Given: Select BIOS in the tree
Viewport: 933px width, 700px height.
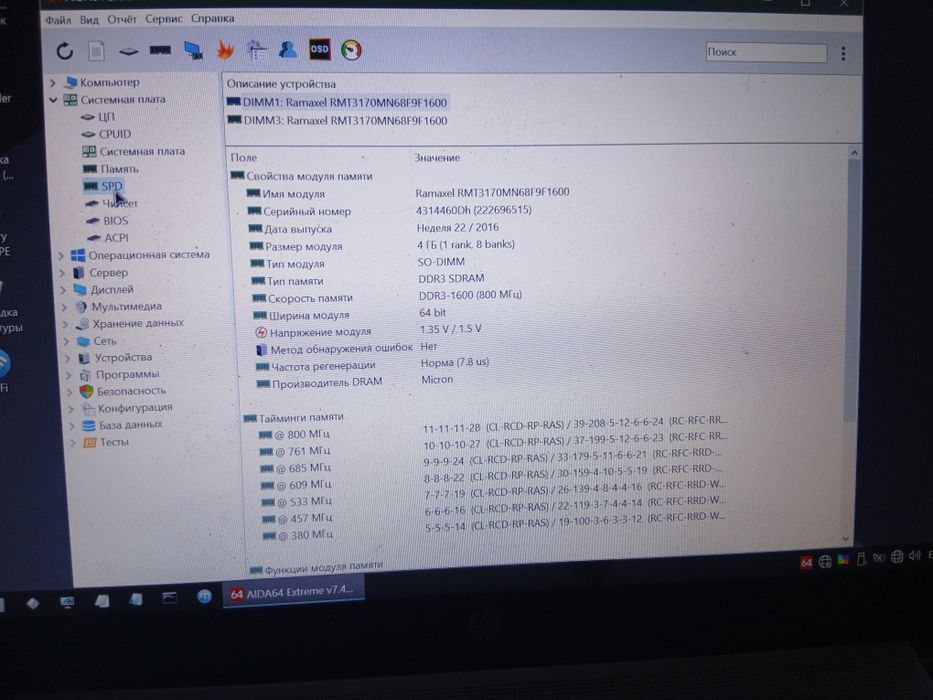Looking at the screenshot, I should [107, 221].
